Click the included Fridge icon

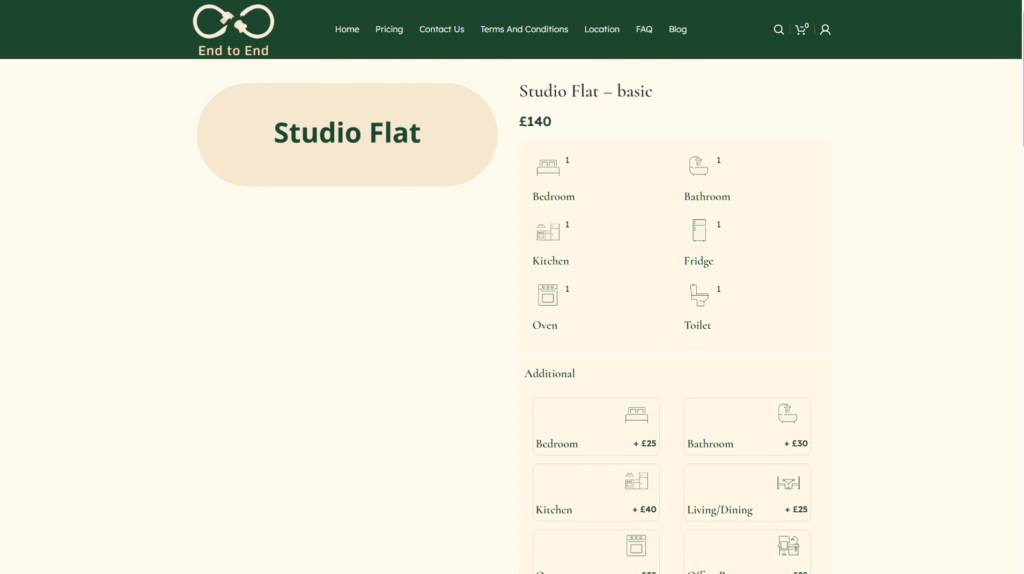(x=698, y=231)
